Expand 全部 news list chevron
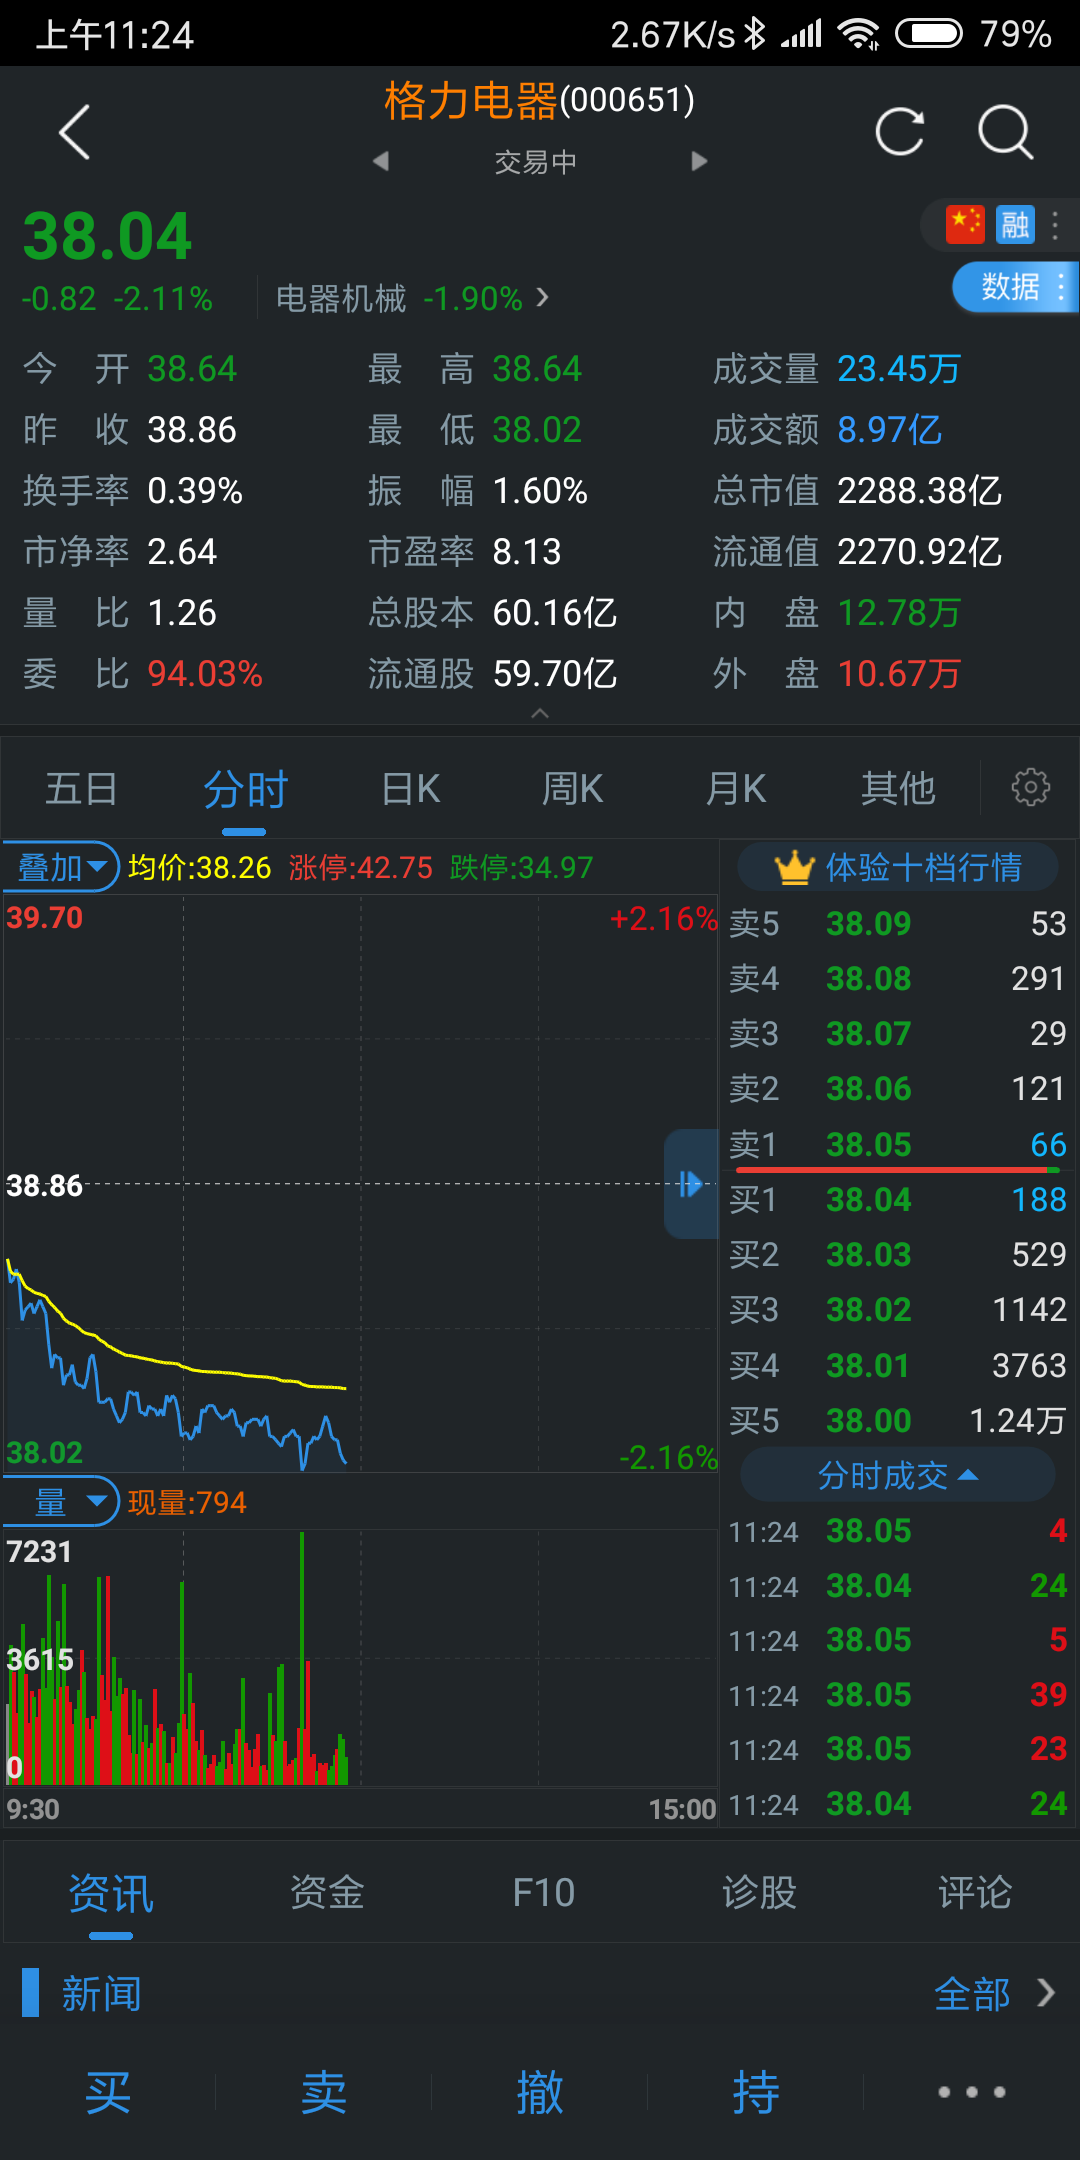Image resolution: width=1080 pixels, height=2160 pixels. pos(1046,1993)
